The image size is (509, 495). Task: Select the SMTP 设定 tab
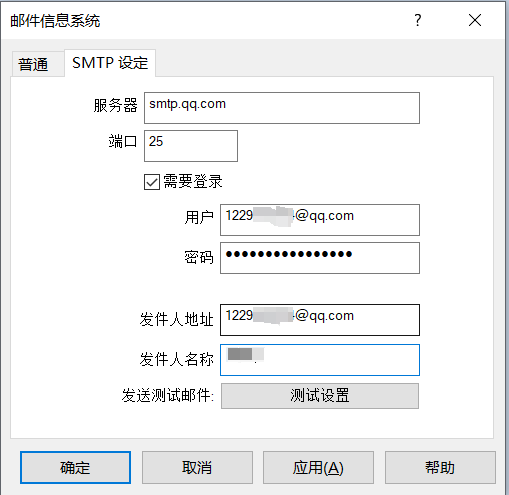110,63
